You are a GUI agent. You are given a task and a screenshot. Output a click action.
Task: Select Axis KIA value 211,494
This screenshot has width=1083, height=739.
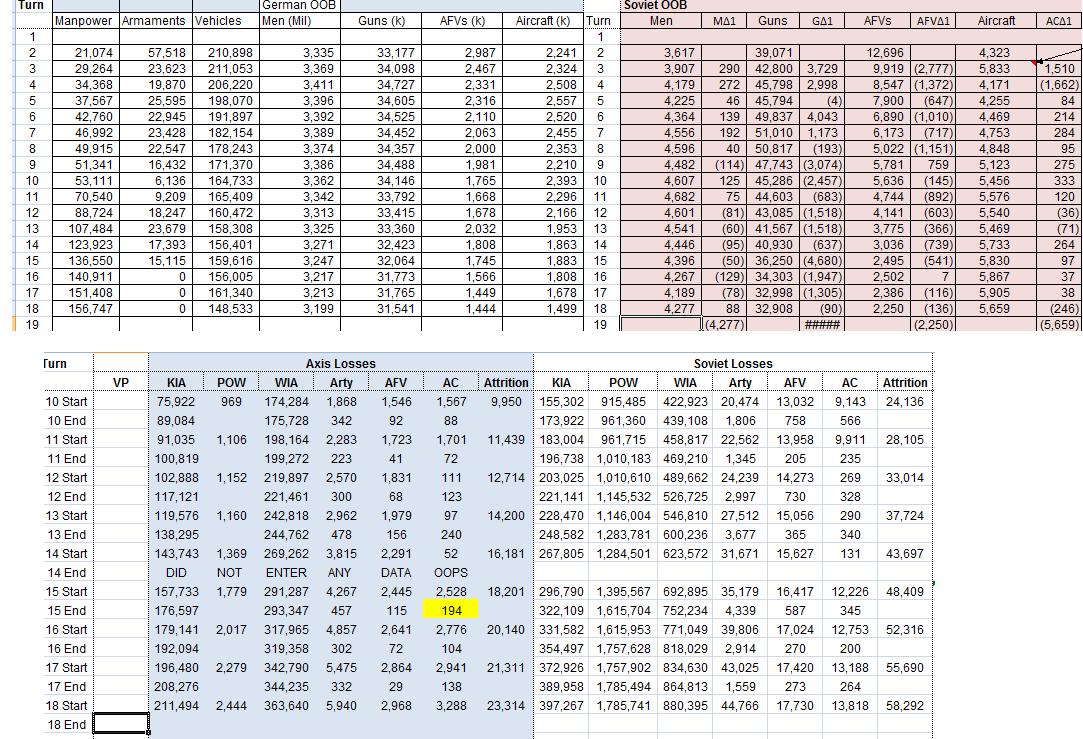(x=176, y=706)
